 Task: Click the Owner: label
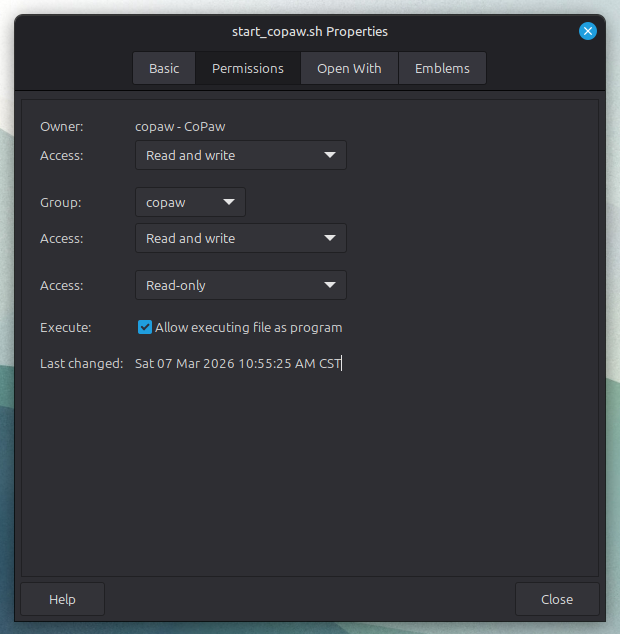tap(62, 127)
